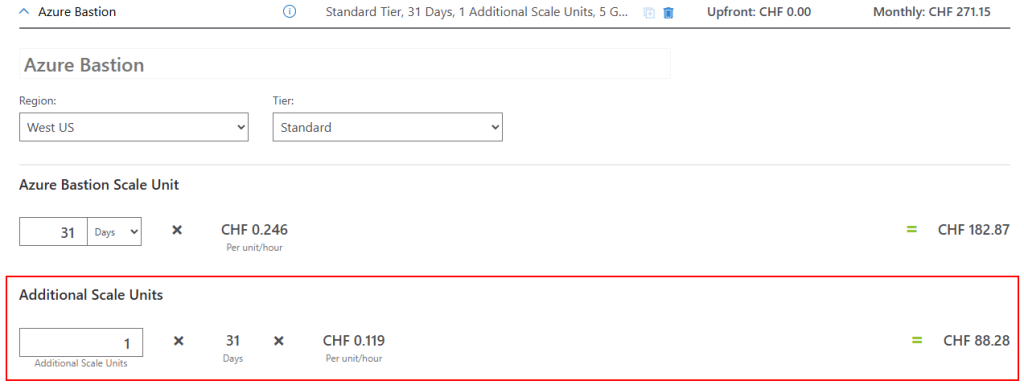Open the Azure Bastion info icon

[x=289, y=12]
